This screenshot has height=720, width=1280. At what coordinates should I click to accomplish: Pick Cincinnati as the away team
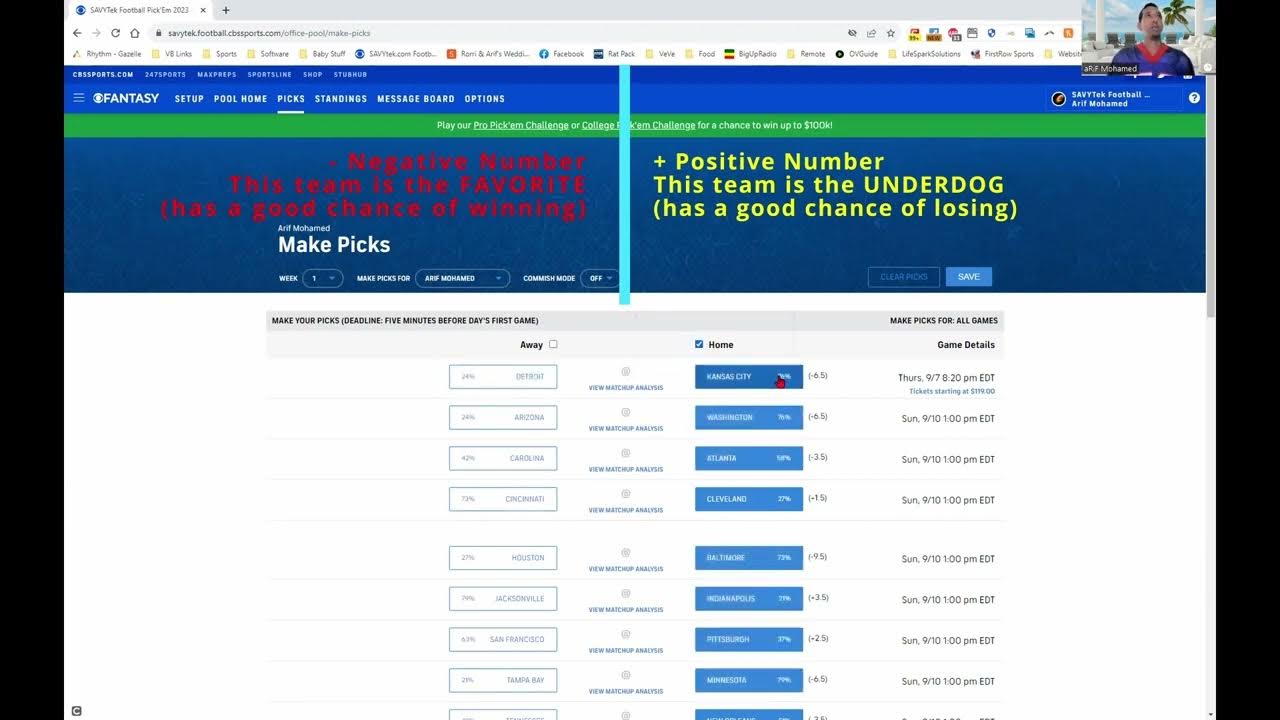pos(503,499)
